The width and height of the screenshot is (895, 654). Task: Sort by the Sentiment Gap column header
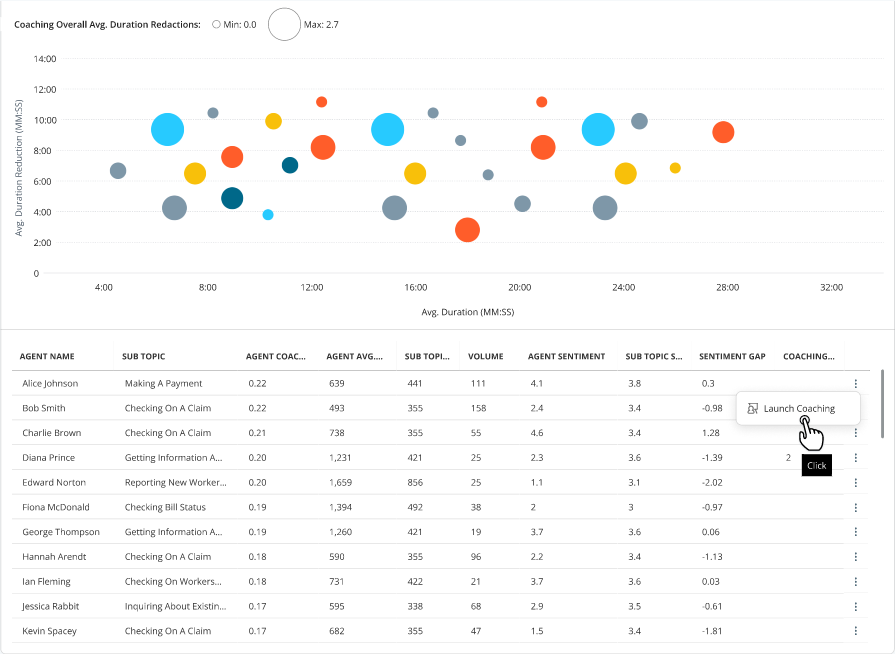732,356
